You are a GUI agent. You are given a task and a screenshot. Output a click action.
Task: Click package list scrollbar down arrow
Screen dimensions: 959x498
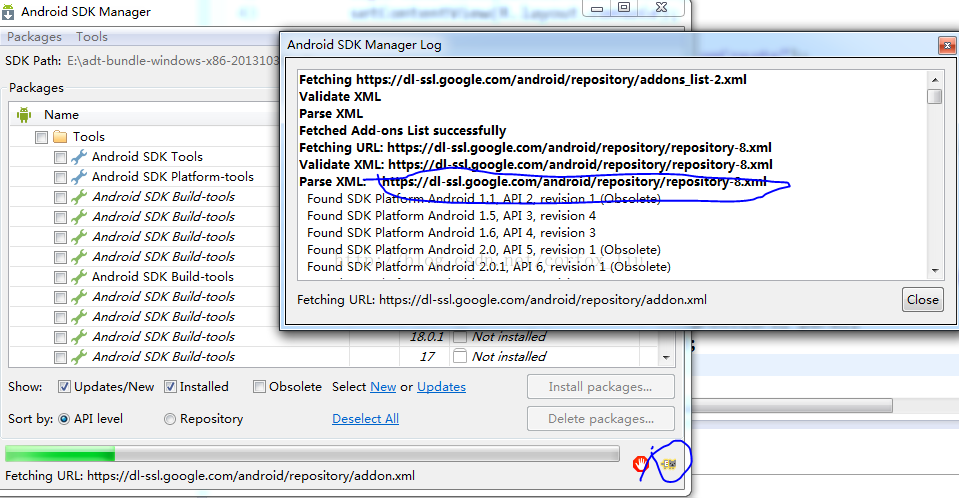click(666, 357)
